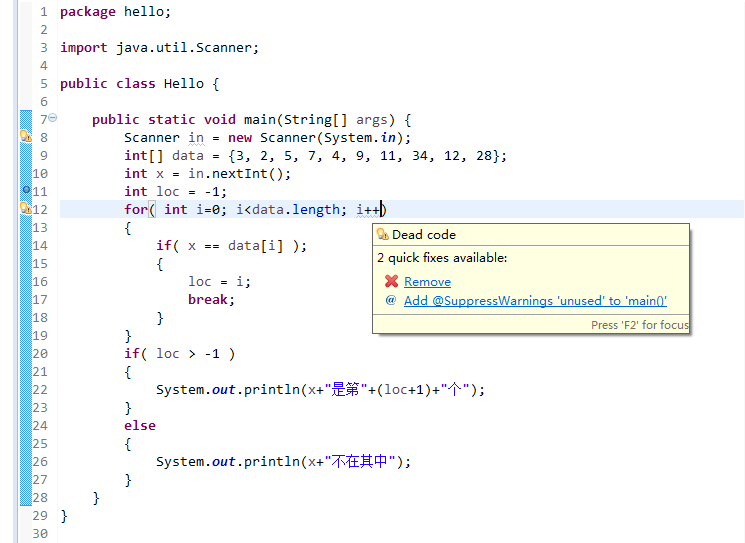Click '2 quick fixes available:' text
This screenshot has width=745, height=543.
(x=442, y=258)
